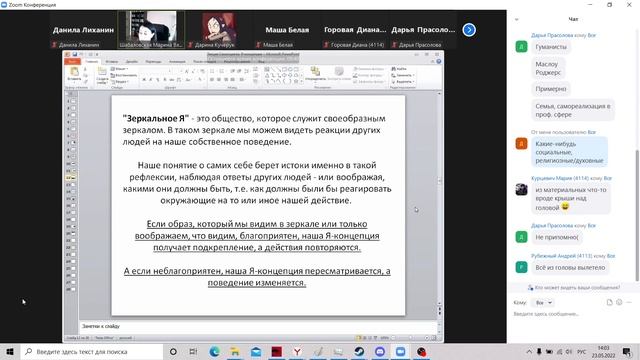This screenshot has height=360, width=640.
Task: Click chat message 'Маслоу Роджерс'
Action: point(548,68)
